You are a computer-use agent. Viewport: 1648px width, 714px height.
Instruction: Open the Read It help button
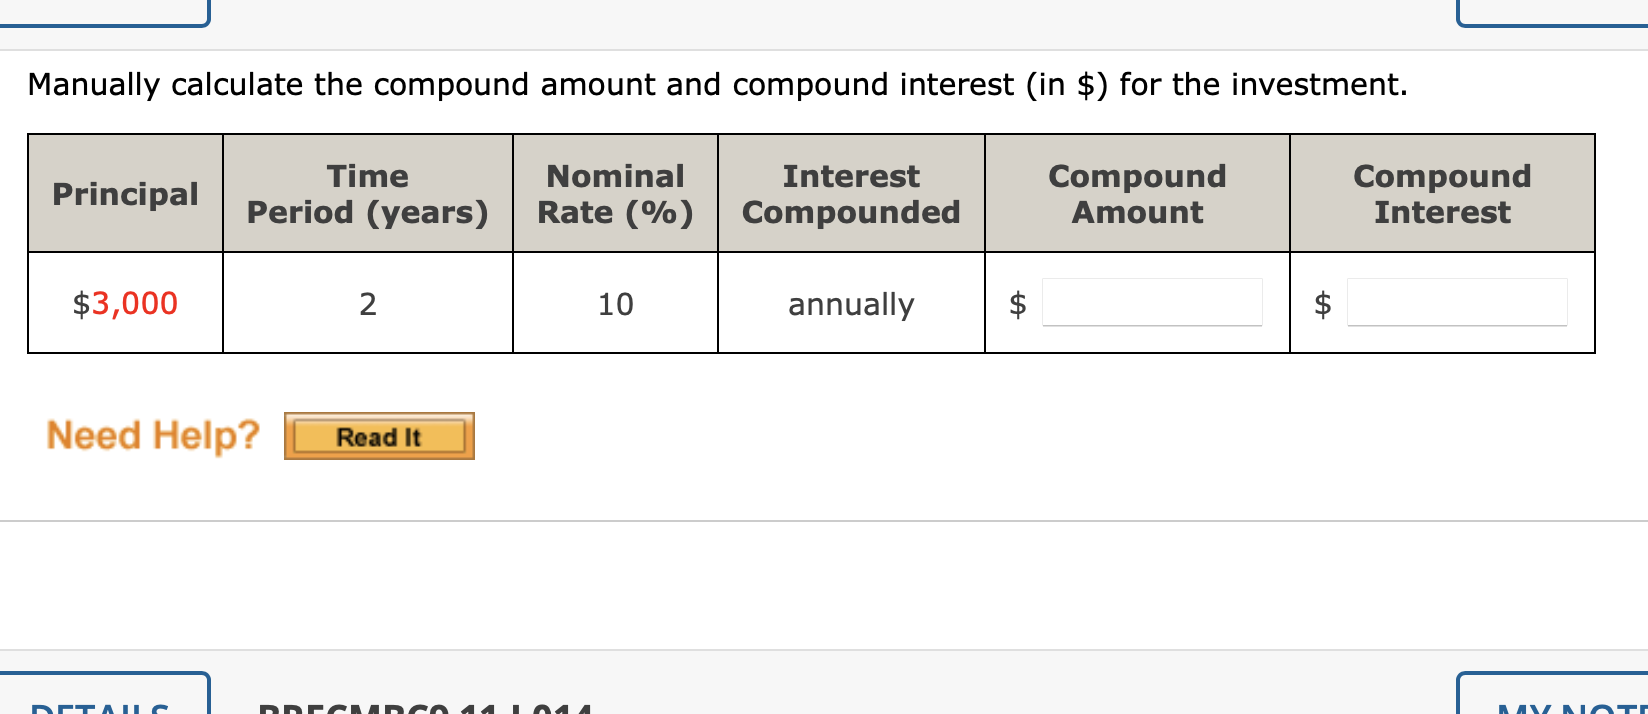tap(379, 436)
